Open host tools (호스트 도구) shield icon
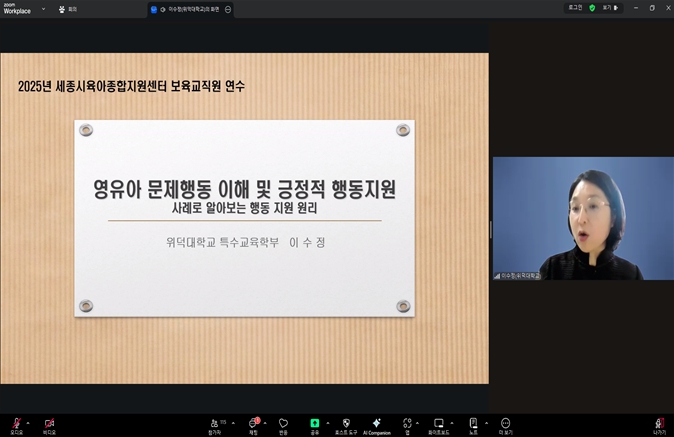The height and width of the screenshot is (437, 674). pyautogui.click(x=346, y=424)
